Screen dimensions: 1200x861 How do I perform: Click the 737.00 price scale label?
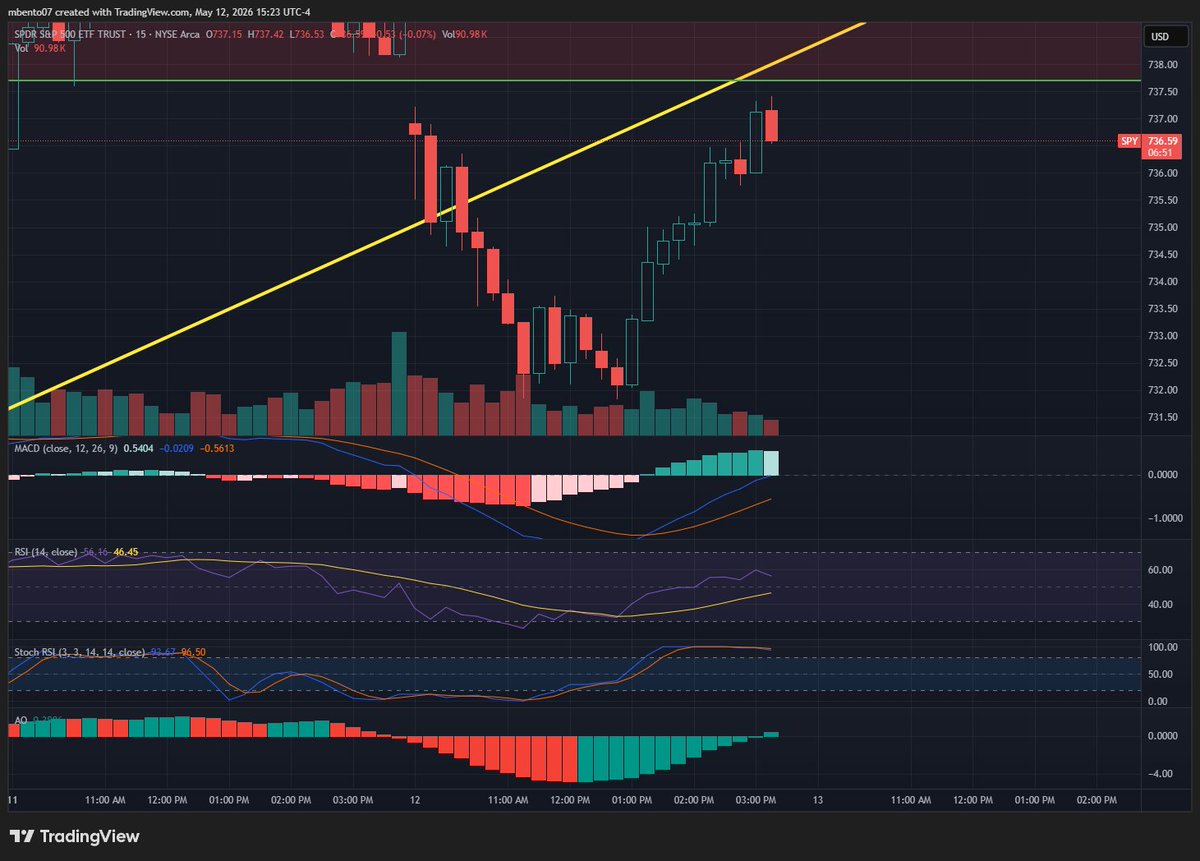pyautogui.click(x=1162, y=119)
